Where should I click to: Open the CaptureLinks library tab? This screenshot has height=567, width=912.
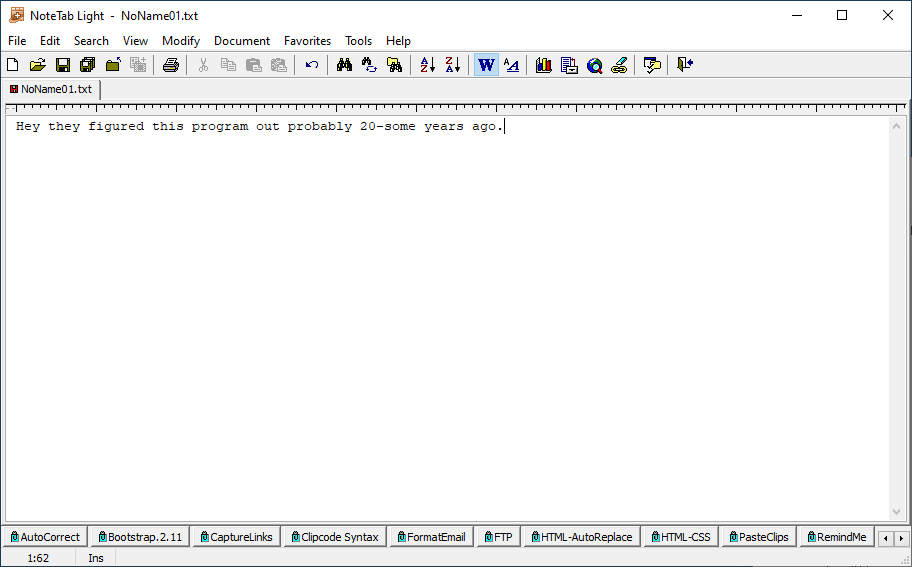[x=237, y=537]
